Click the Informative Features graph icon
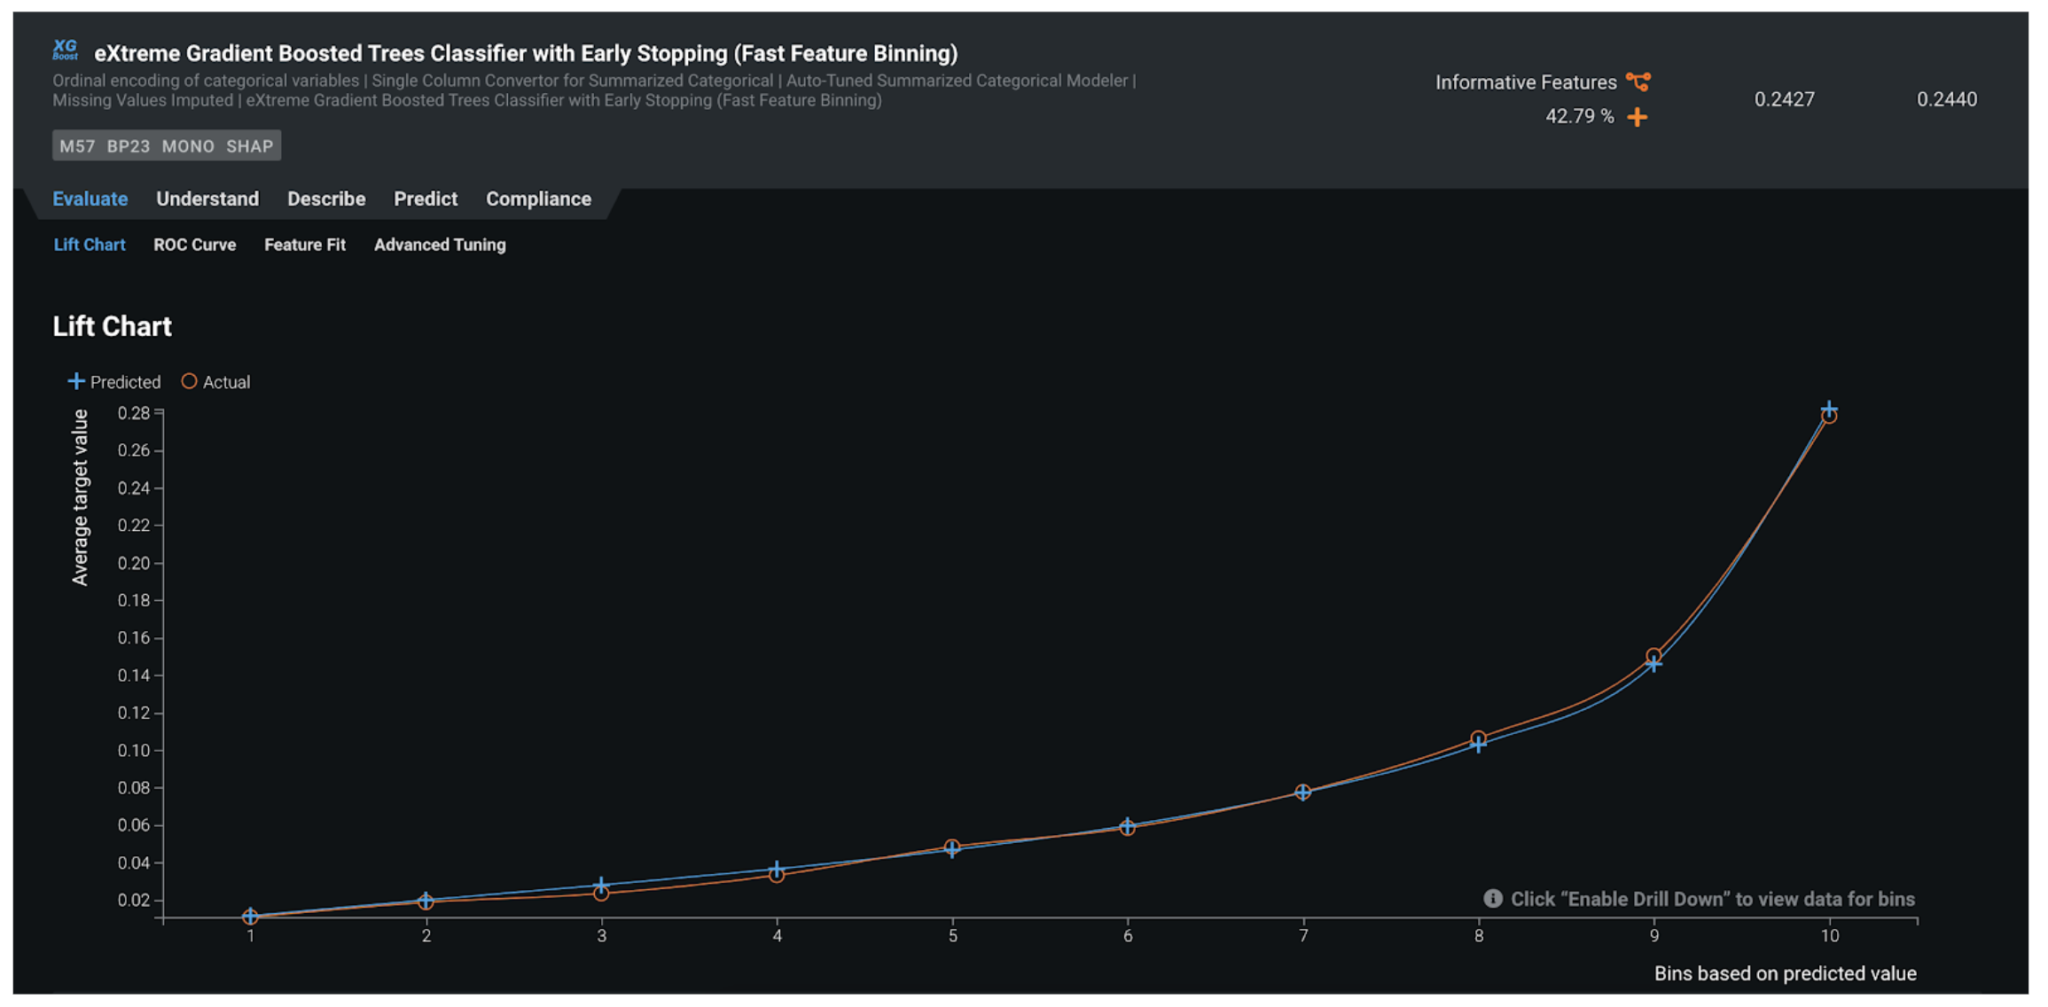 click(1638, 82)
